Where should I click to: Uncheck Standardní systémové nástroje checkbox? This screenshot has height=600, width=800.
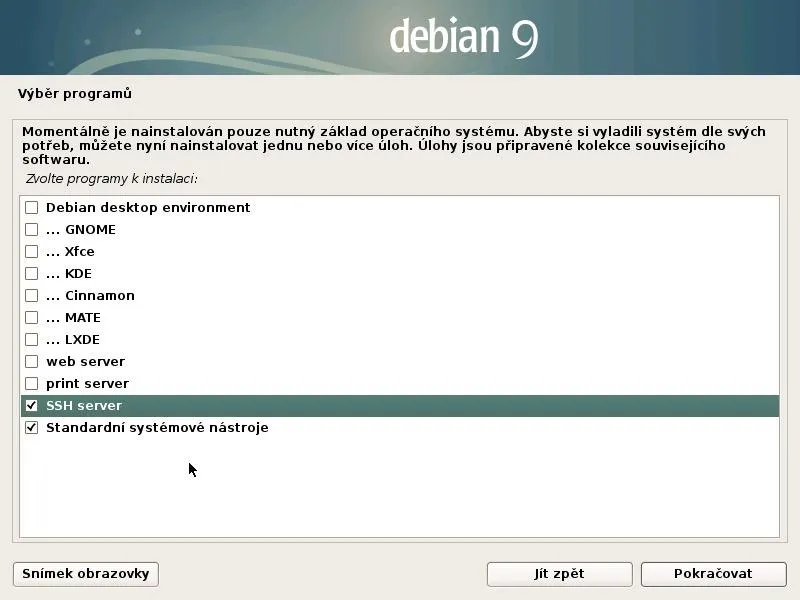(x=32, y=428)
